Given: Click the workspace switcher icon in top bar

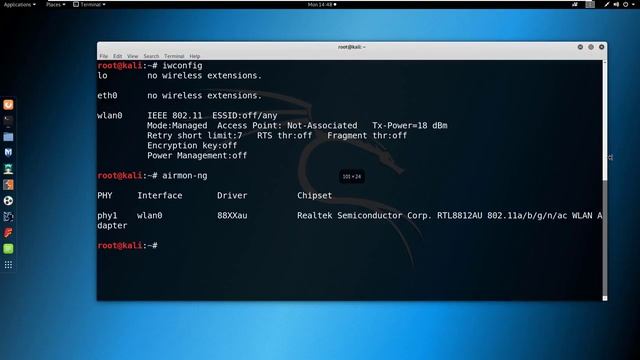Looking at the screenshot, I should point(590,4).
